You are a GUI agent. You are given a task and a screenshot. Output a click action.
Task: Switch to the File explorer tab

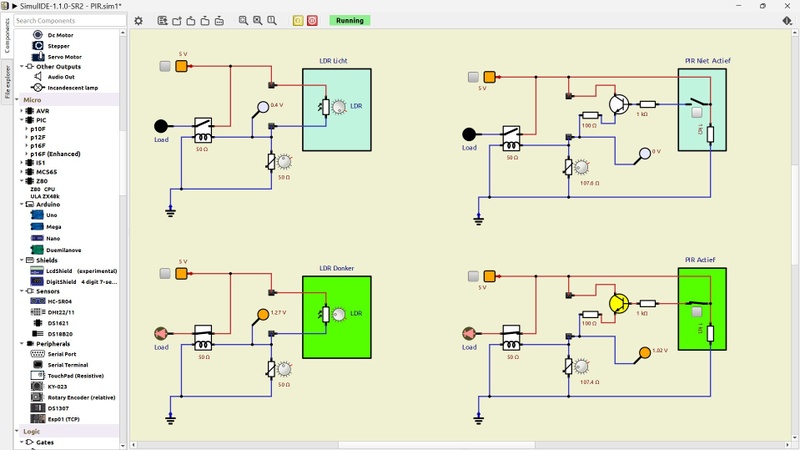click(x=7, y=82)
